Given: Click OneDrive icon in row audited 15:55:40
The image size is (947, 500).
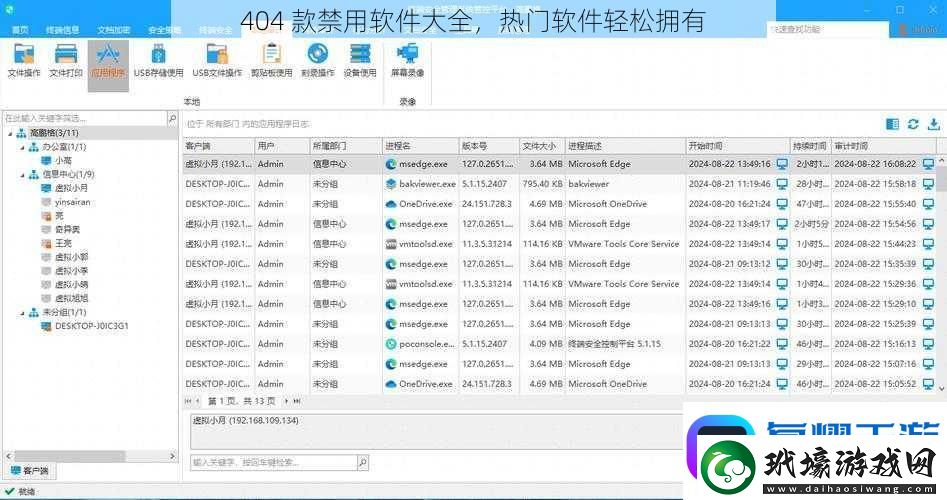Looking at the screenshot, I should click(391, 204).
